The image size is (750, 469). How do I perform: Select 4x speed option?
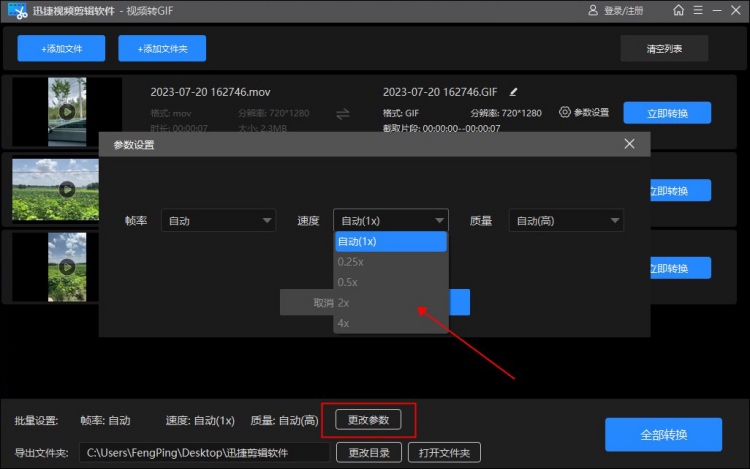(391, 323)
